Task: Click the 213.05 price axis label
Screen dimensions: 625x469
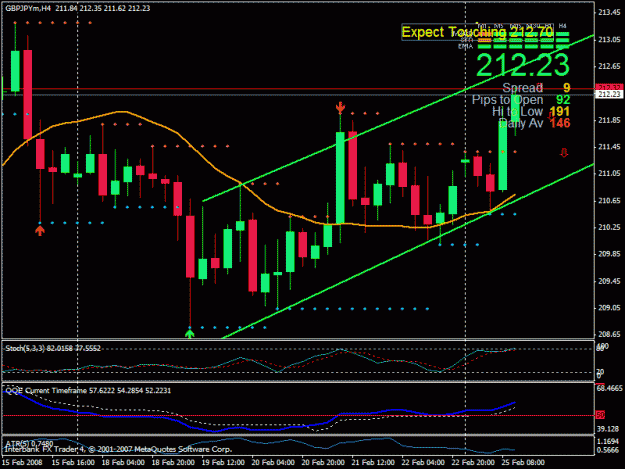Action: 609,39
